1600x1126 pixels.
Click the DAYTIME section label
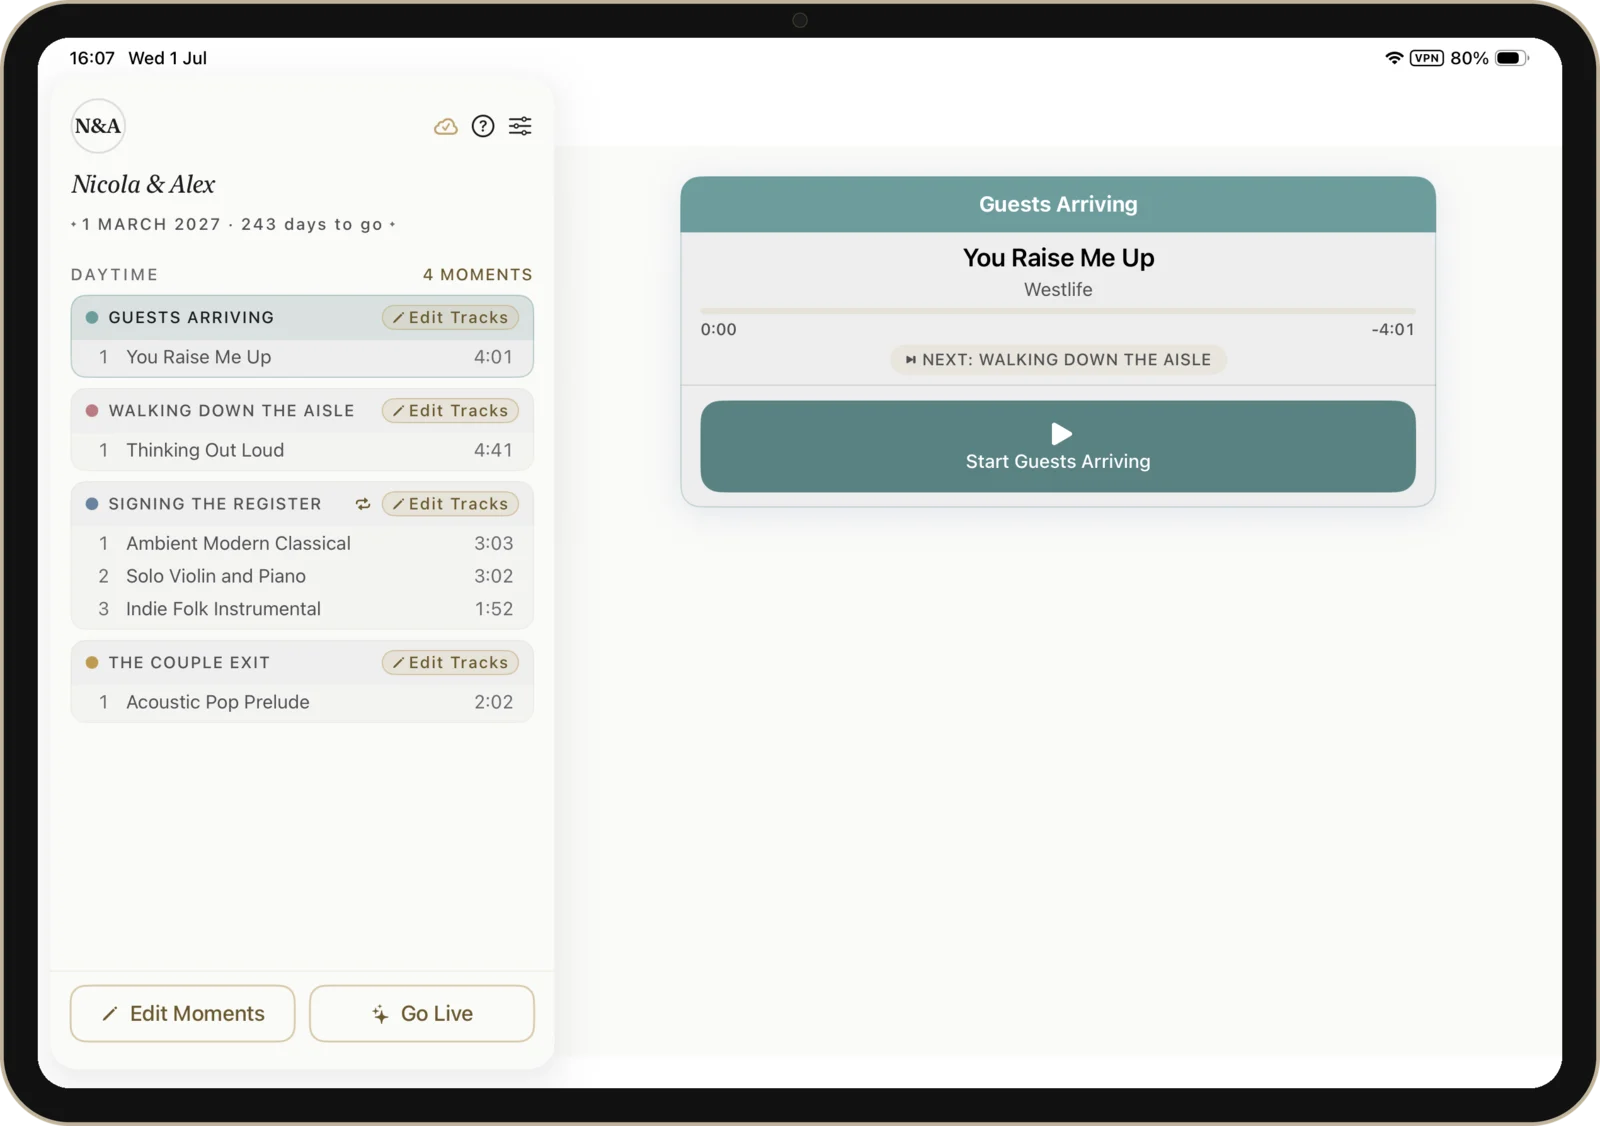(x=114, y=274)
